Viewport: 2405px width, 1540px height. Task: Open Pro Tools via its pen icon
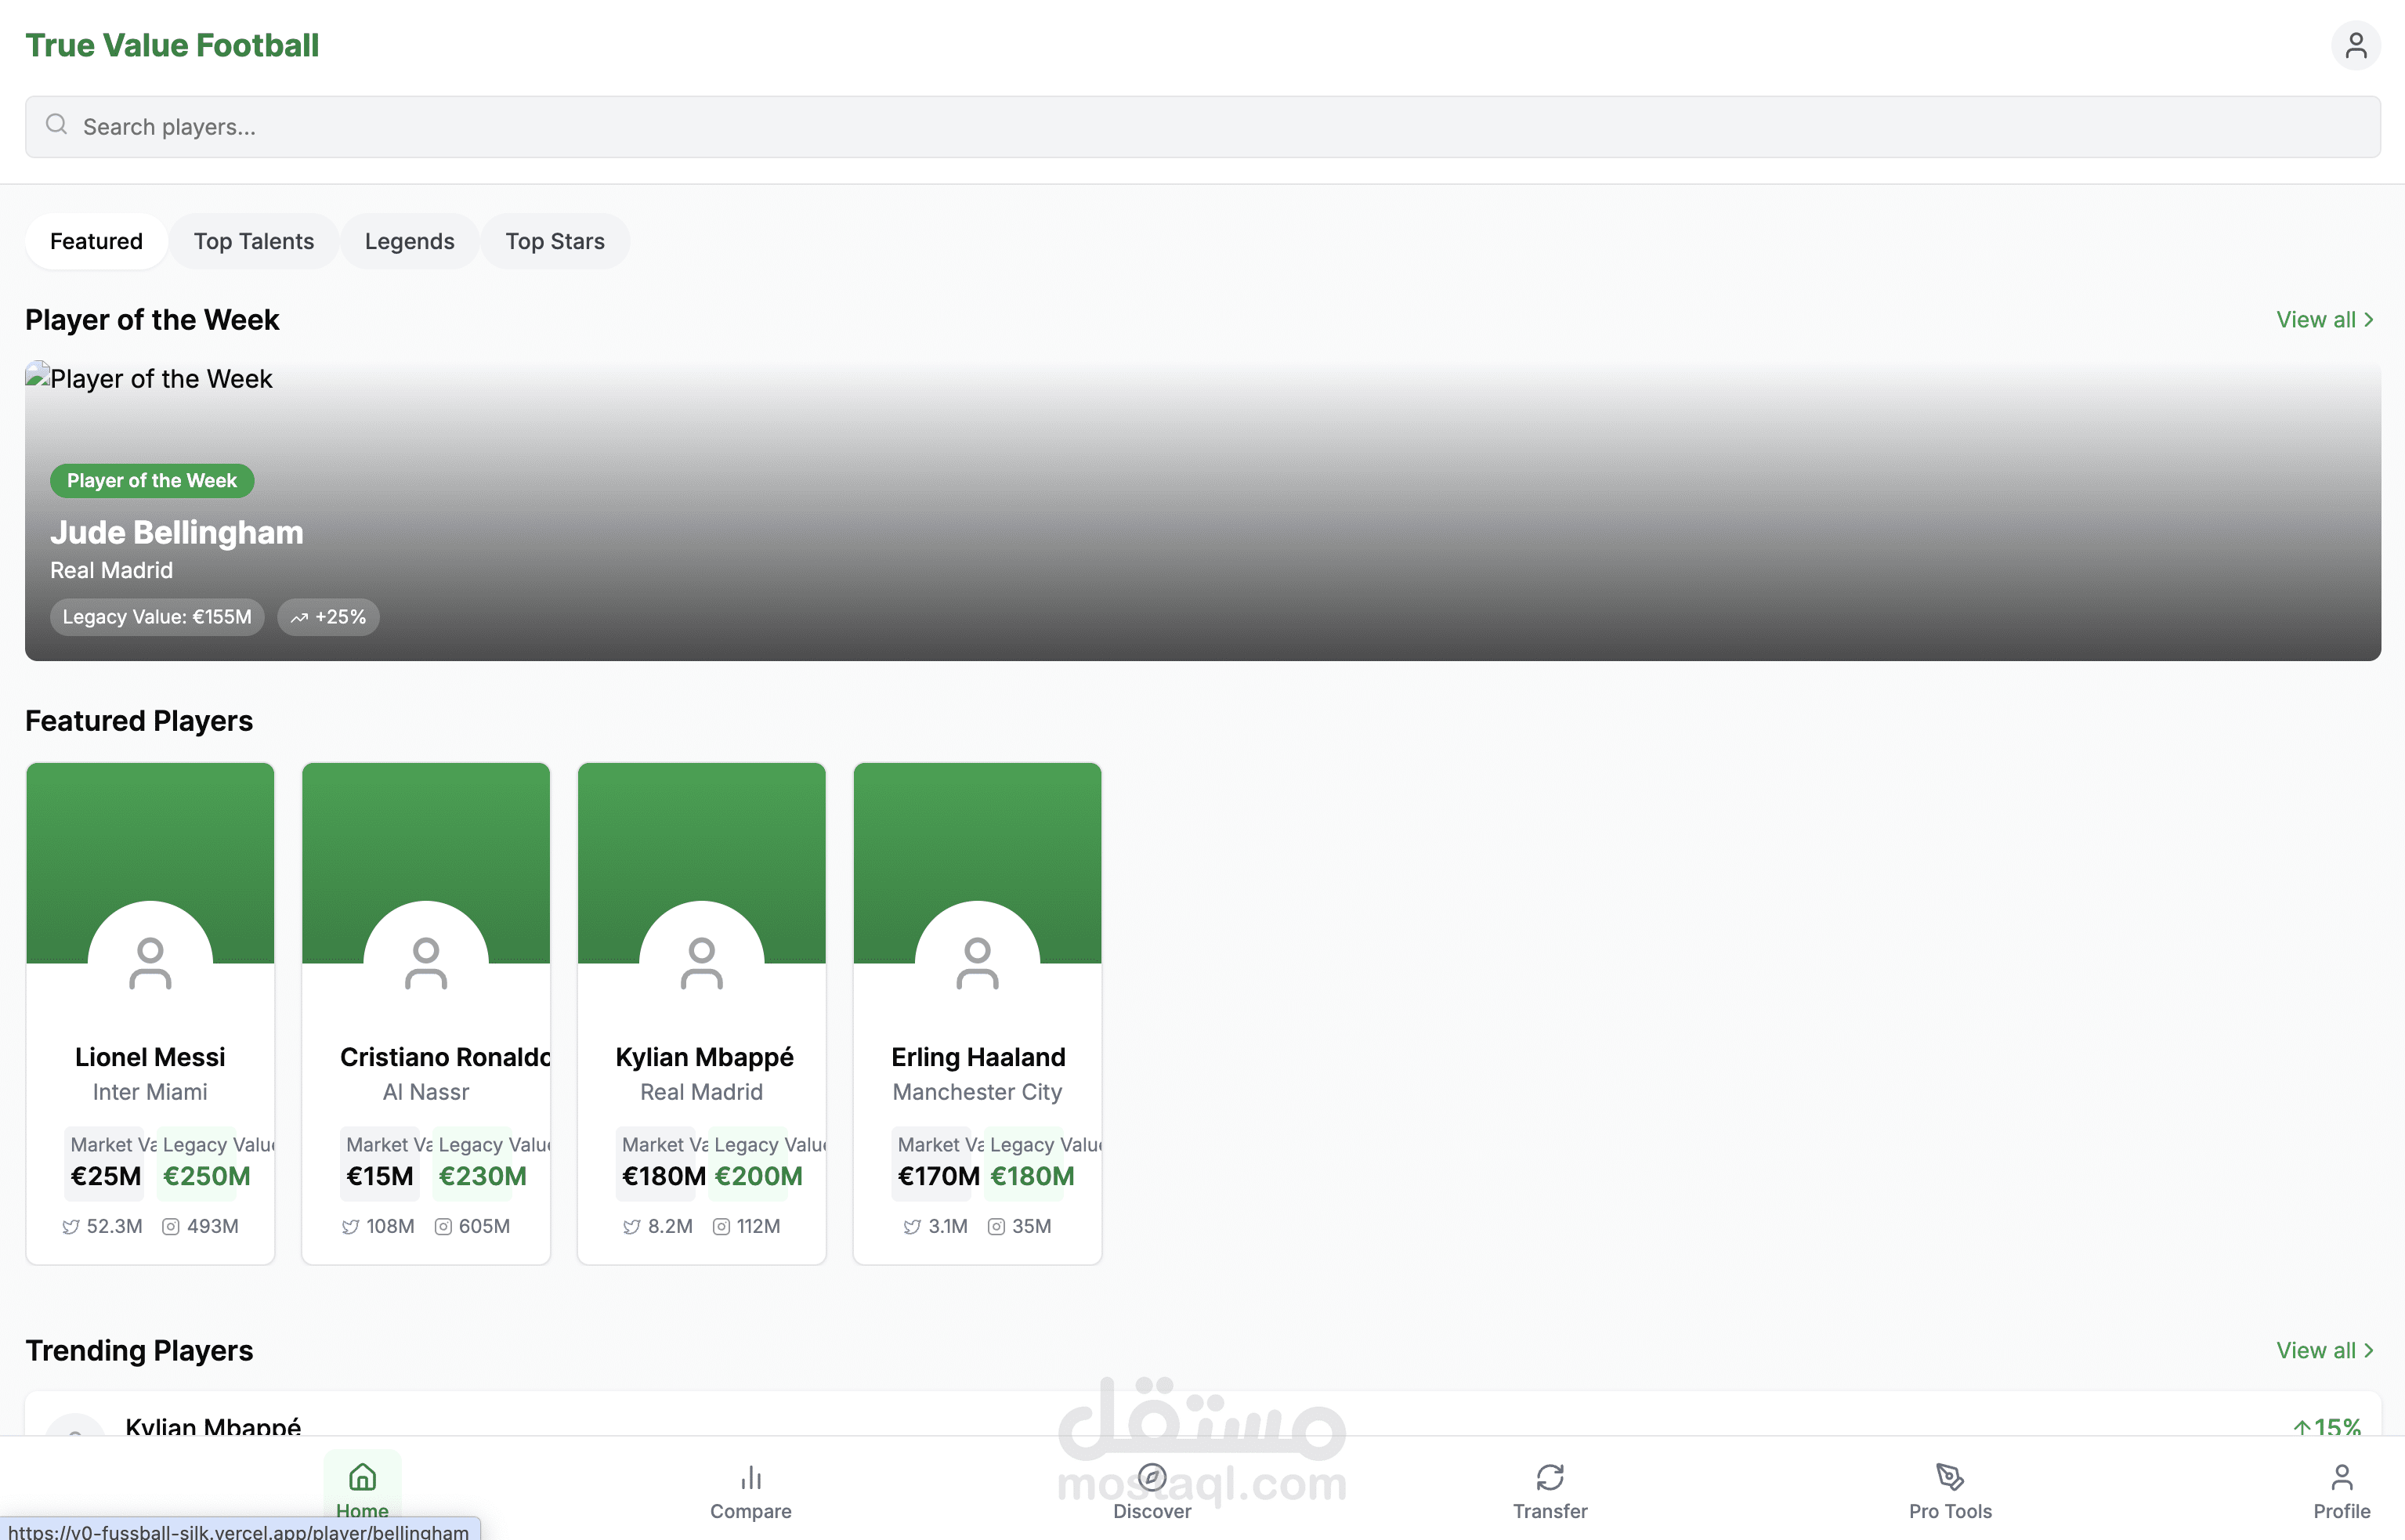coord(1950,1477)
